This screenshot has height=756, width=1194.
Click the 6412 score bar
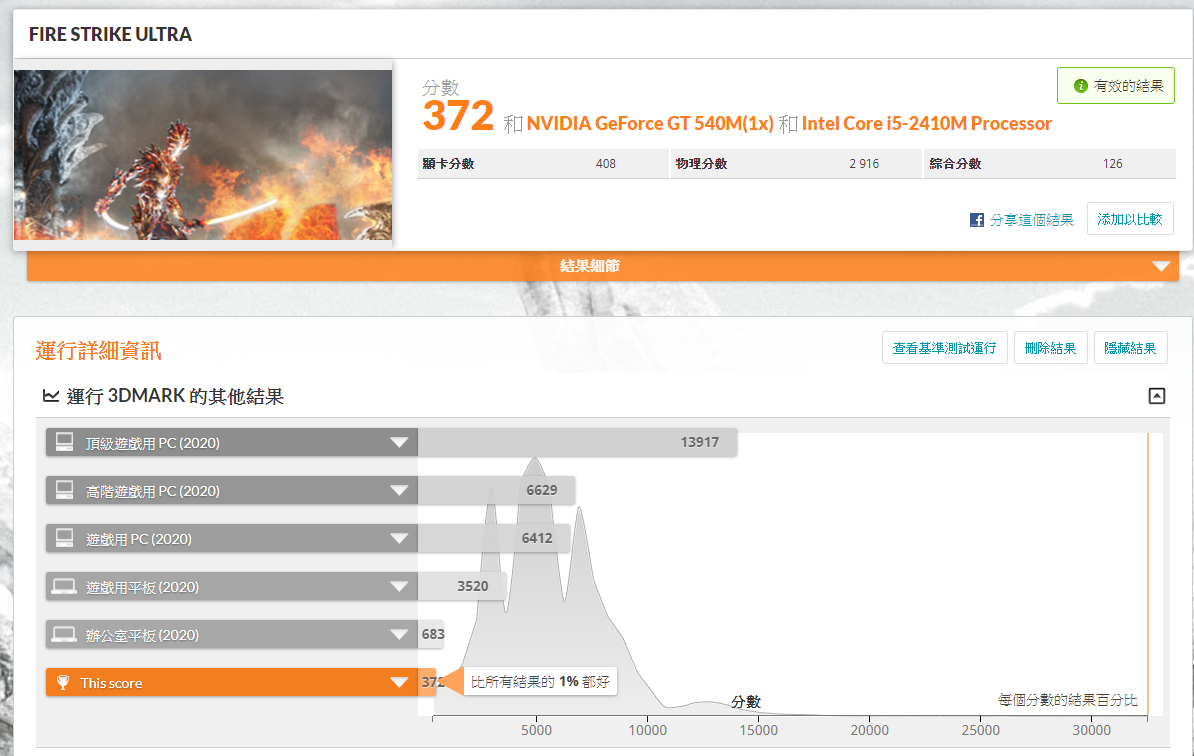tap(493, 538)
